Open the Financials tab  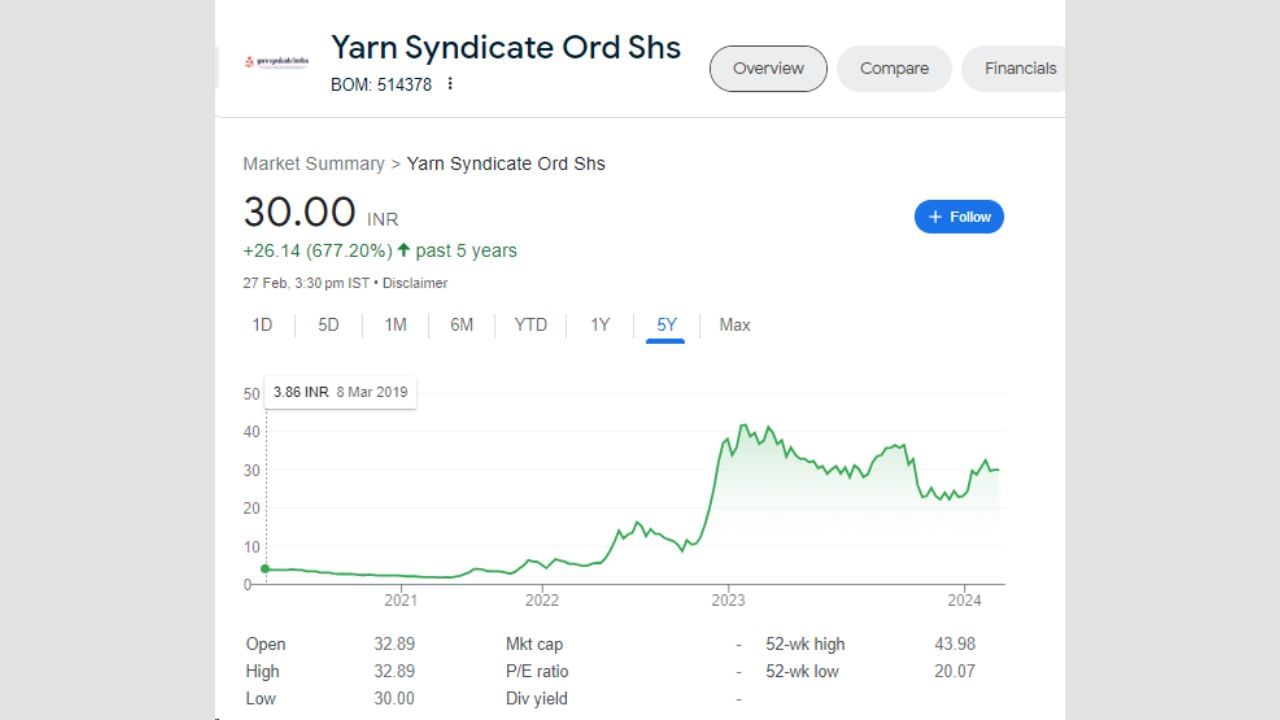point(1019,68)
